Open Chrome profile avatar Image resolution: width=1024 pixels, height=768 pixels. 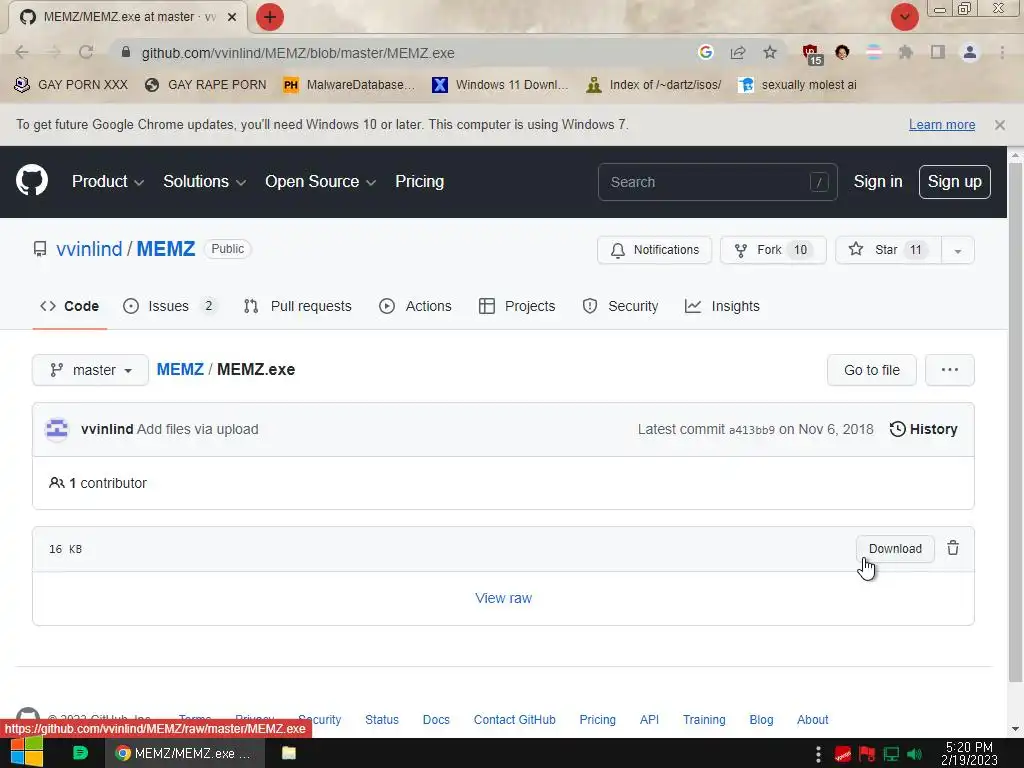[970, 52]
